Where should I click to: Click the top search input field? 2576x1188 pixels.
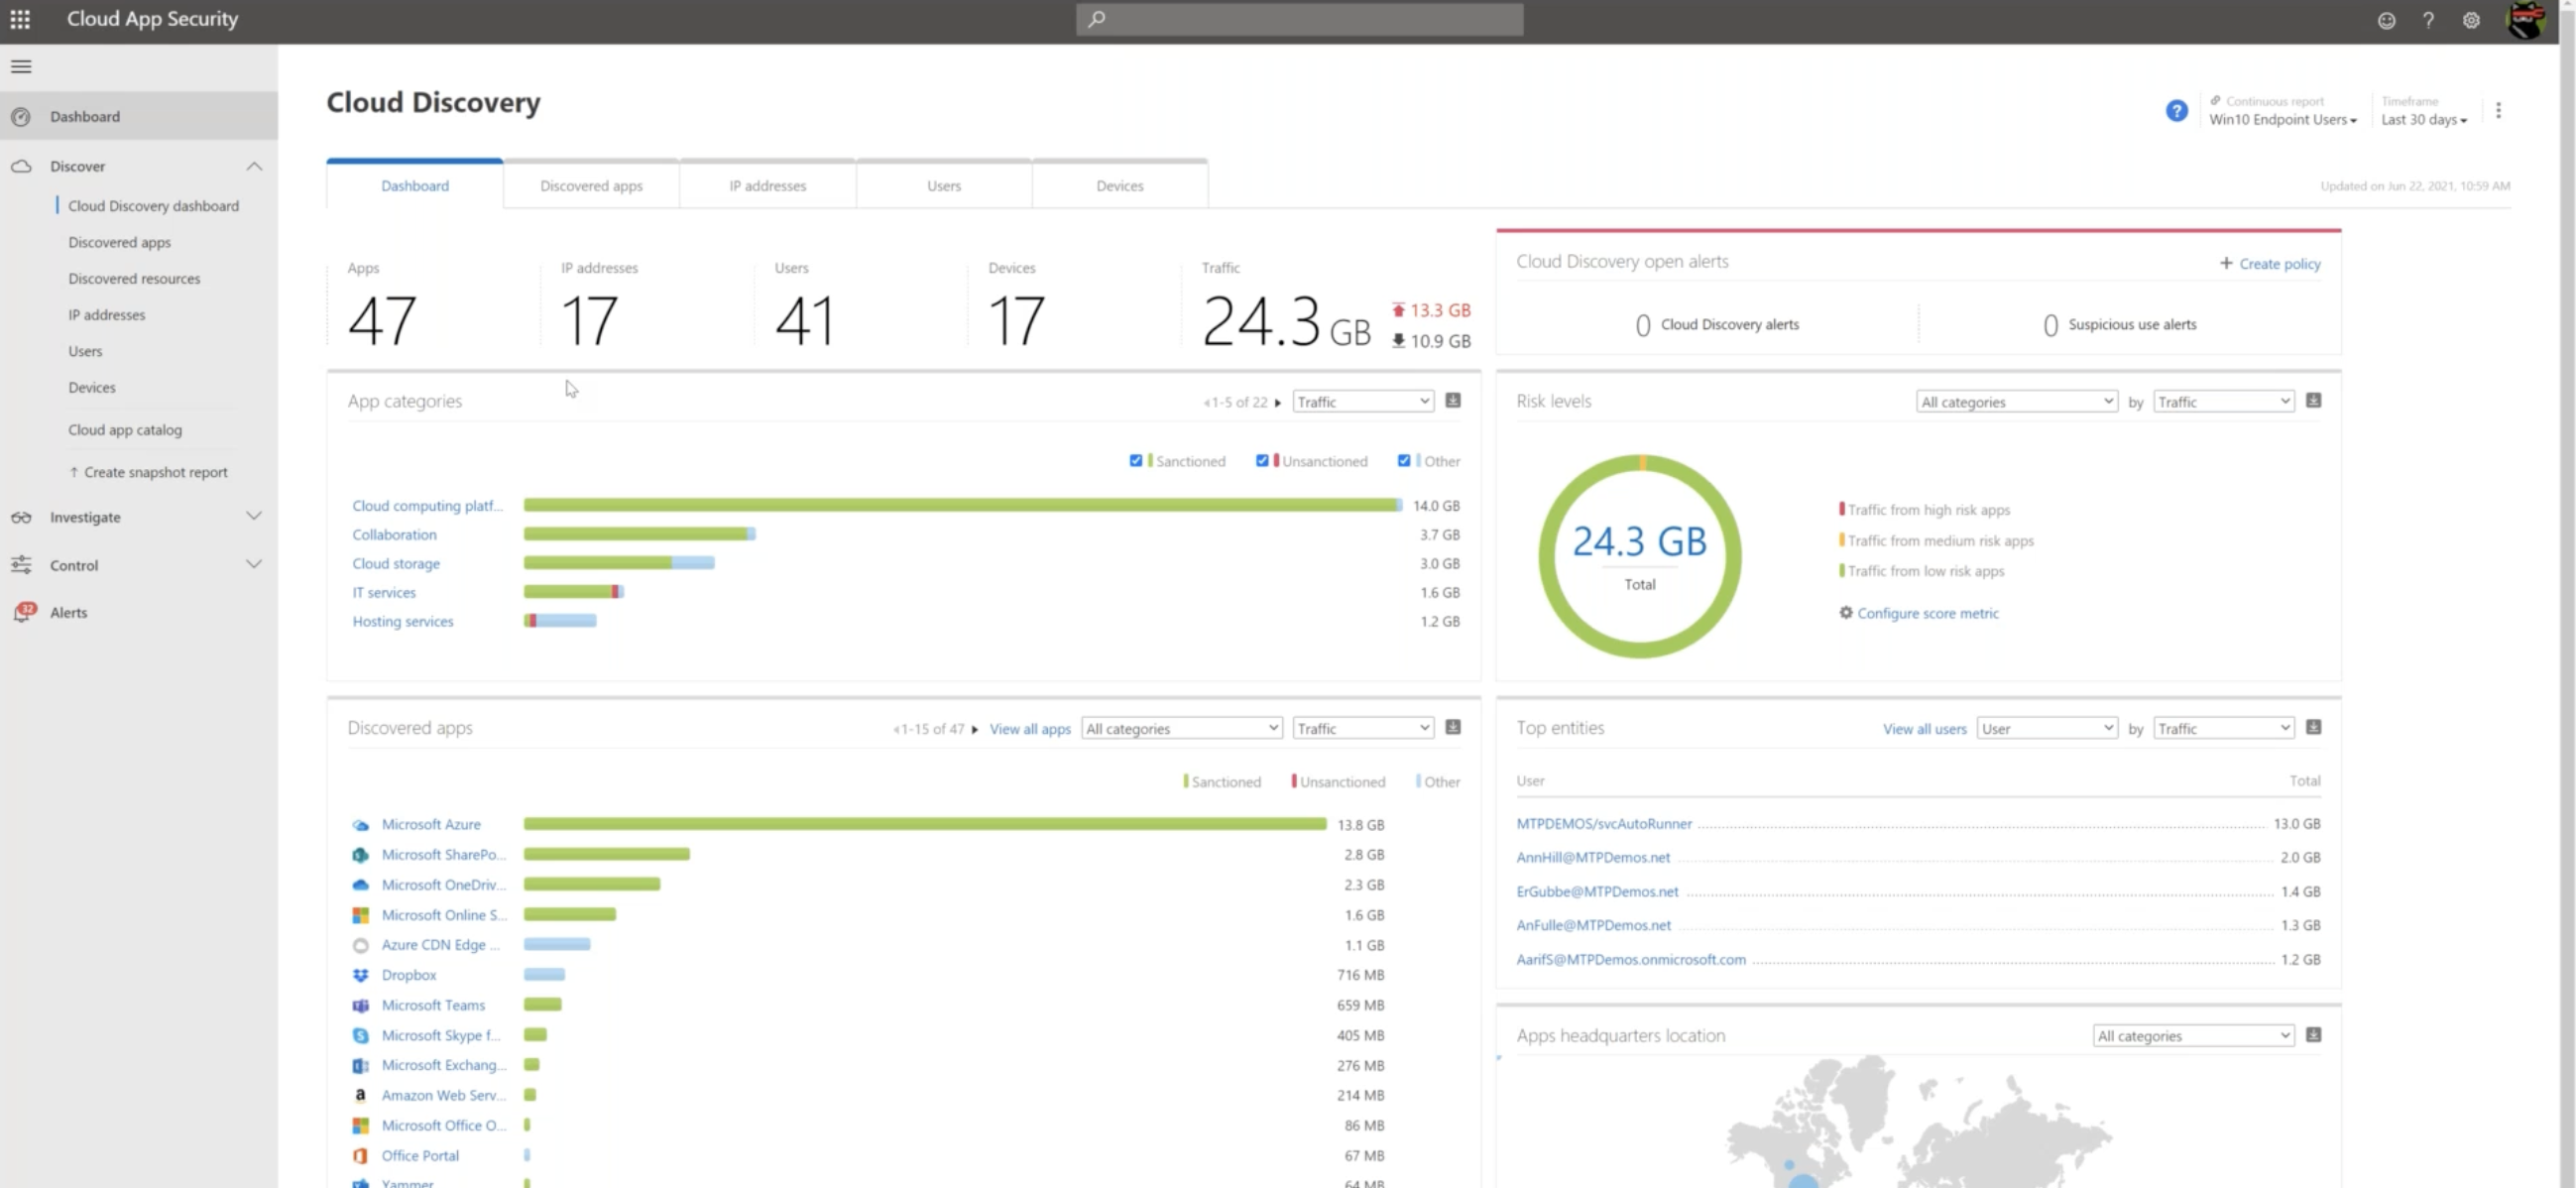pos(1299,19)
